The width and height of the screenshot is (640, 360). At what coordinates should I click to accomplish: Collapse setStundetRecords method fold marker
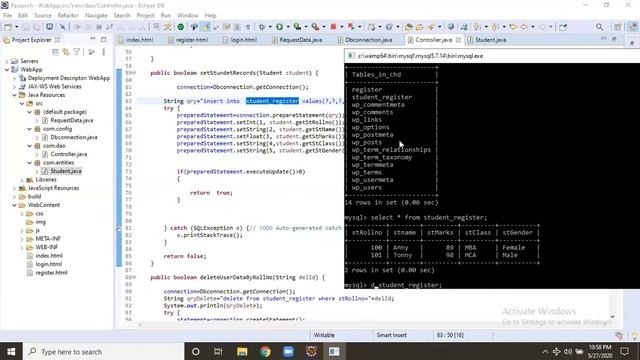(133, 73)
